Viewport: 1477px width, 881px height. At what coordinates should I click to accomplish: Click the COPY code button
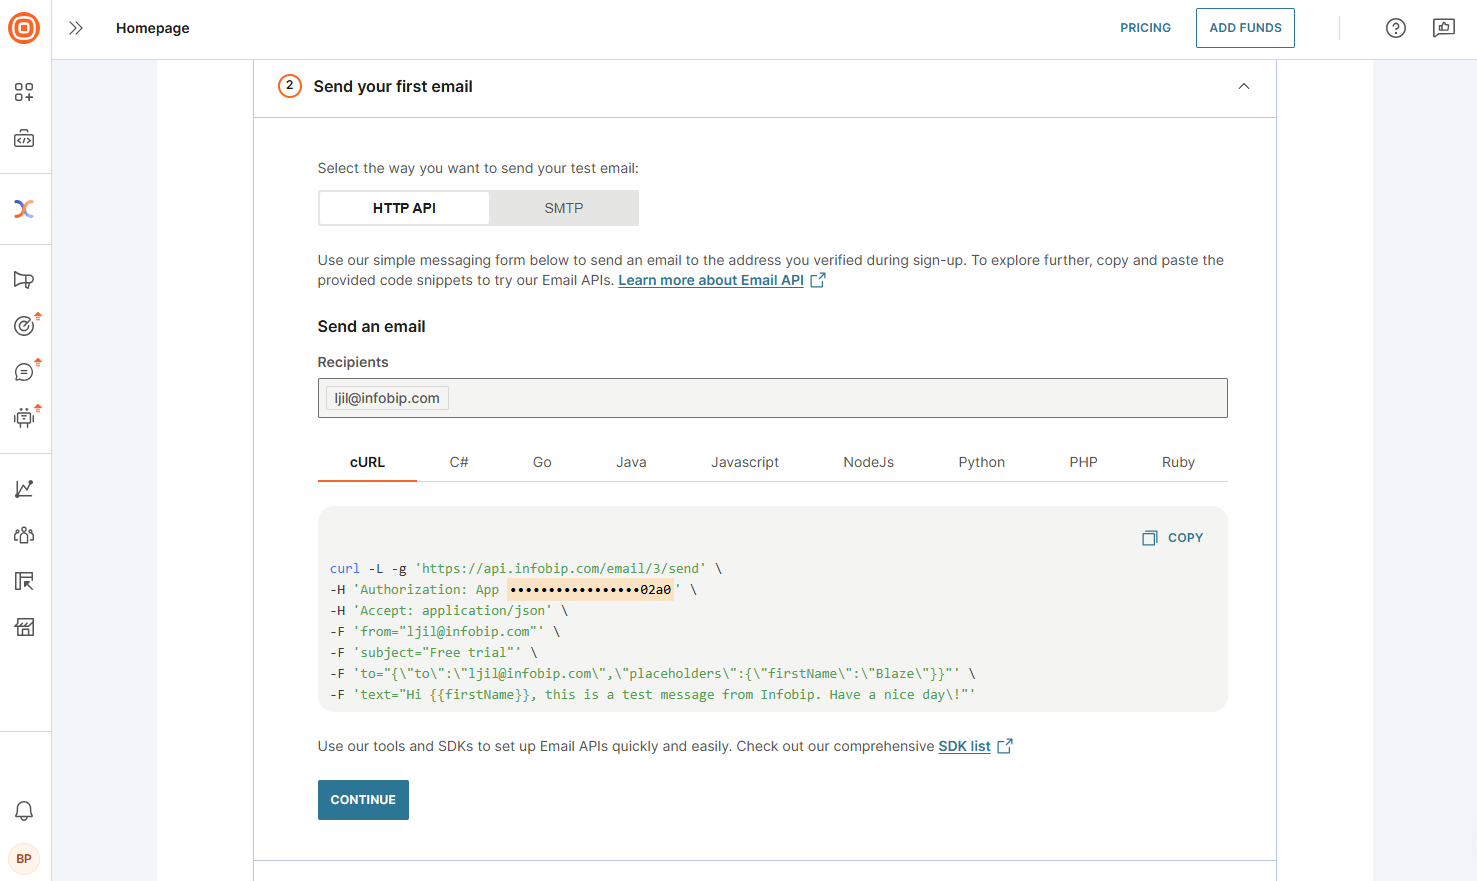point(1173,538)
